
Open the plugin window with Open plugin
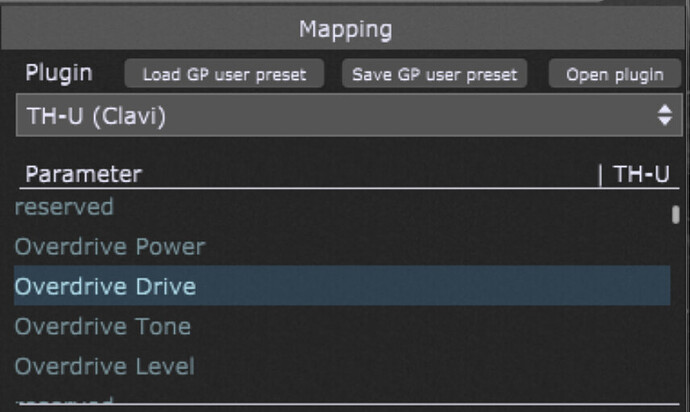click(614, 74)
